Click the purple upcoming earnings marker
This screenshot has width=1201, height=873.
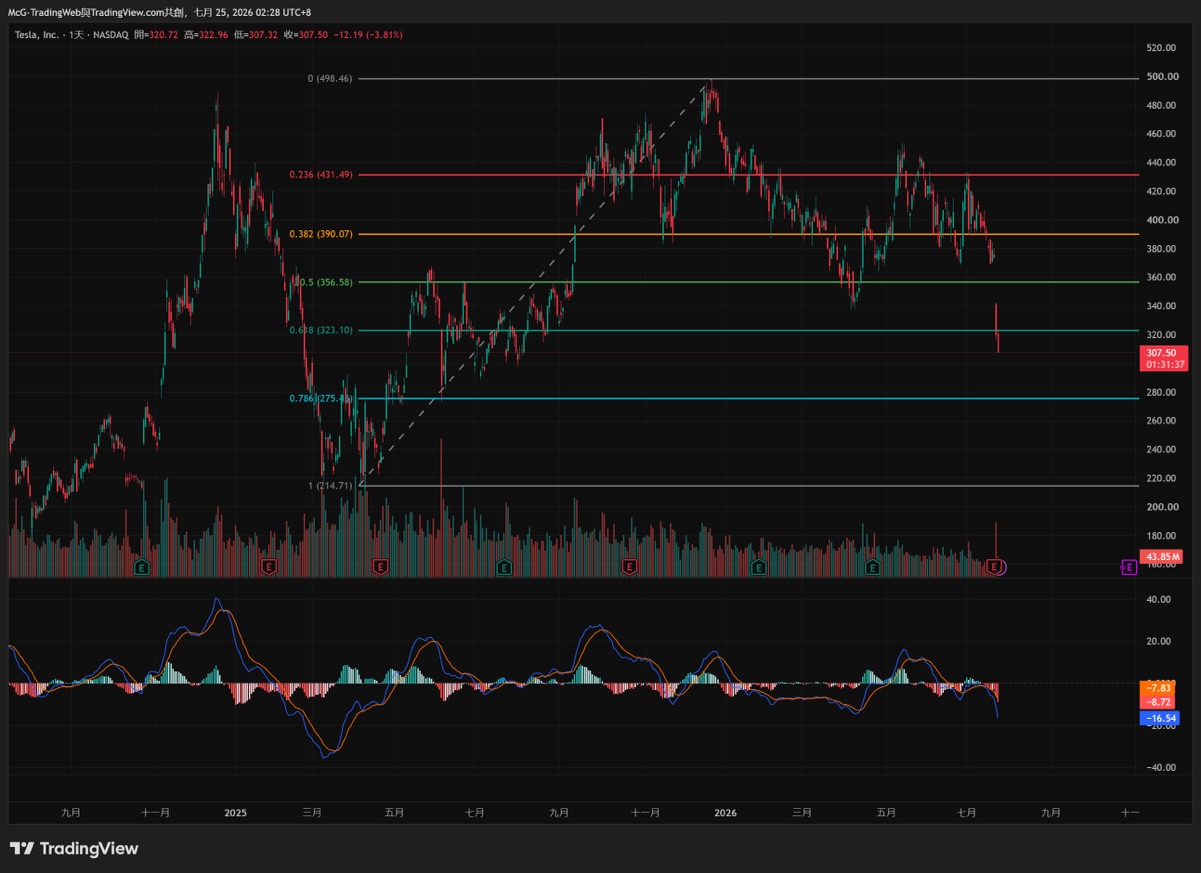(x=1128, y=567)
